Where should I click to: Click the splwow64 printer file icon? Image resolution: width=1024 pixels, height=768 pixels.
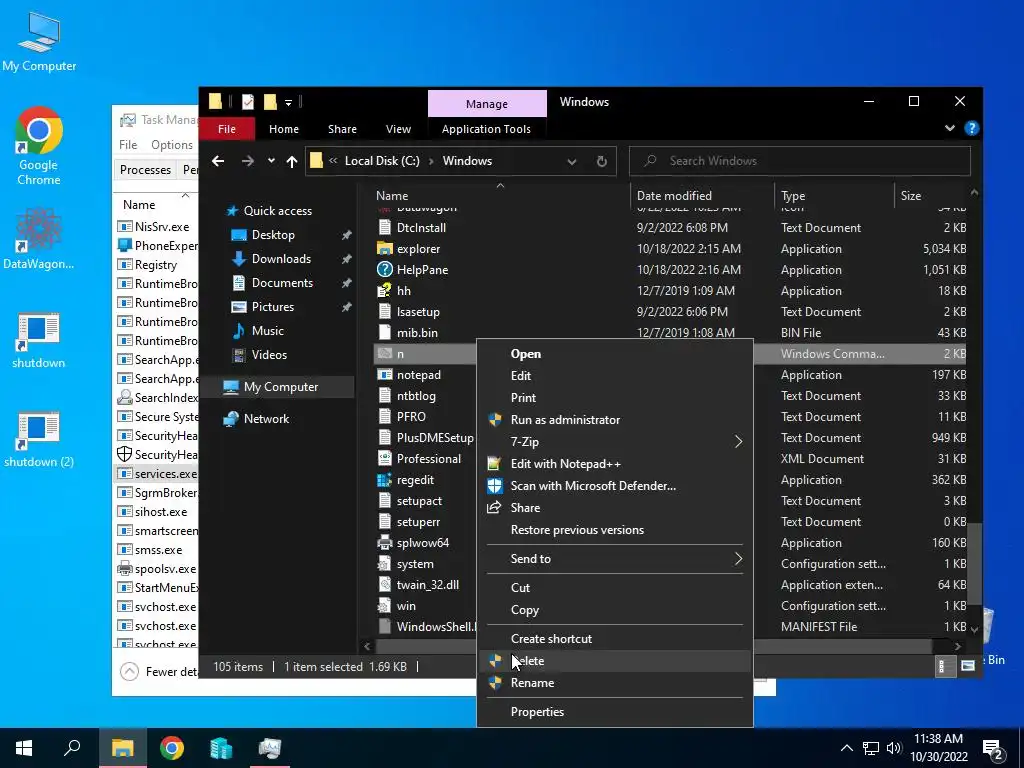[x=385, y=543]
